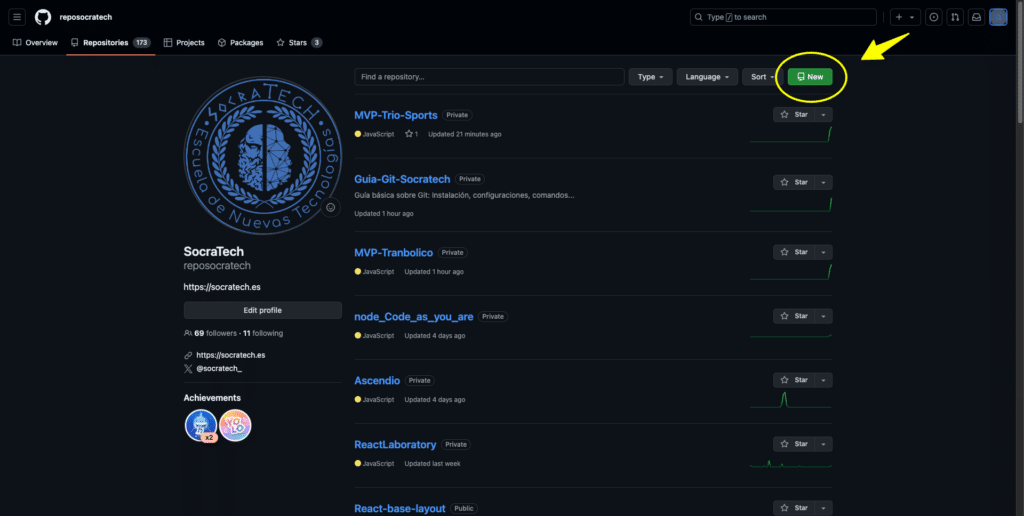Image resolution: width=1024 pixels, height=516 pixels.
Task: Click the YOLO achievement badge
Action: point(235,426)
